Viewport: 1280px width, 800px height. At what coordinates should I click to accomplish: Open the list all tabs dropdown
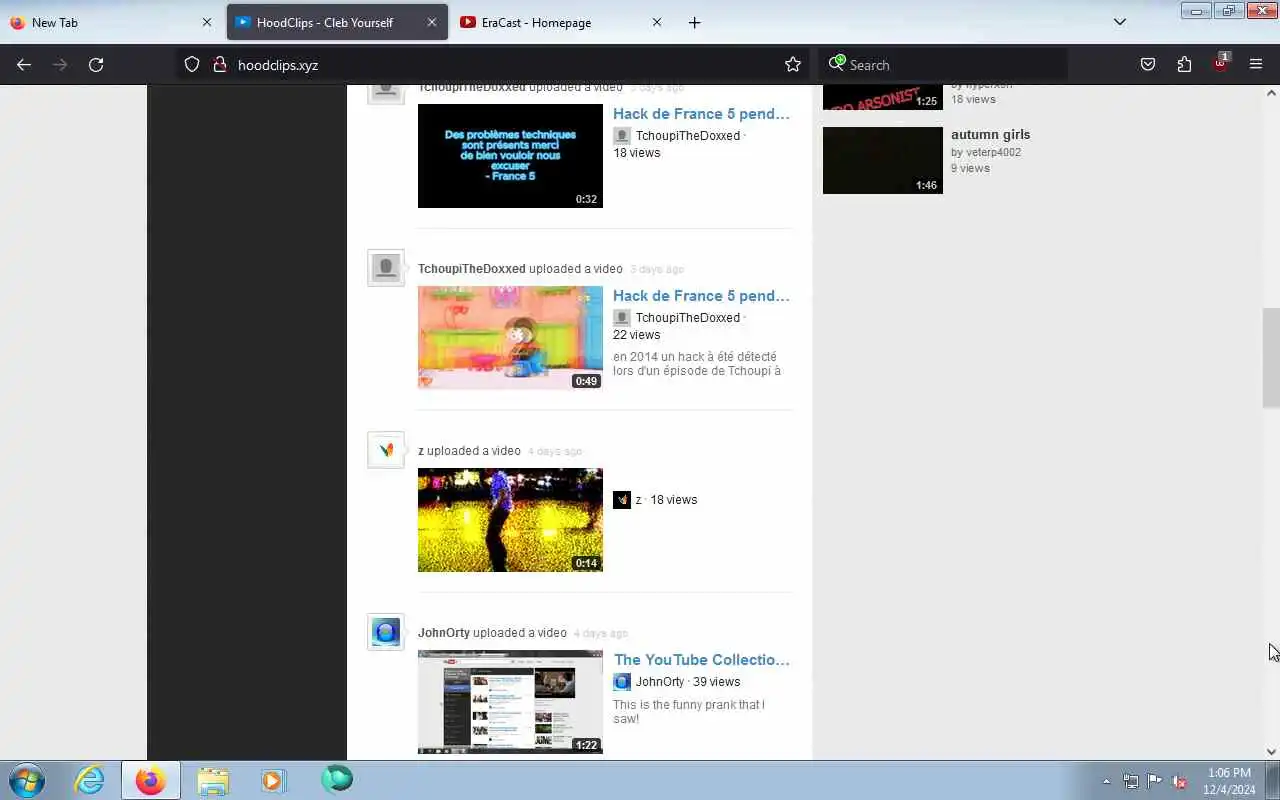point(1120,22)
